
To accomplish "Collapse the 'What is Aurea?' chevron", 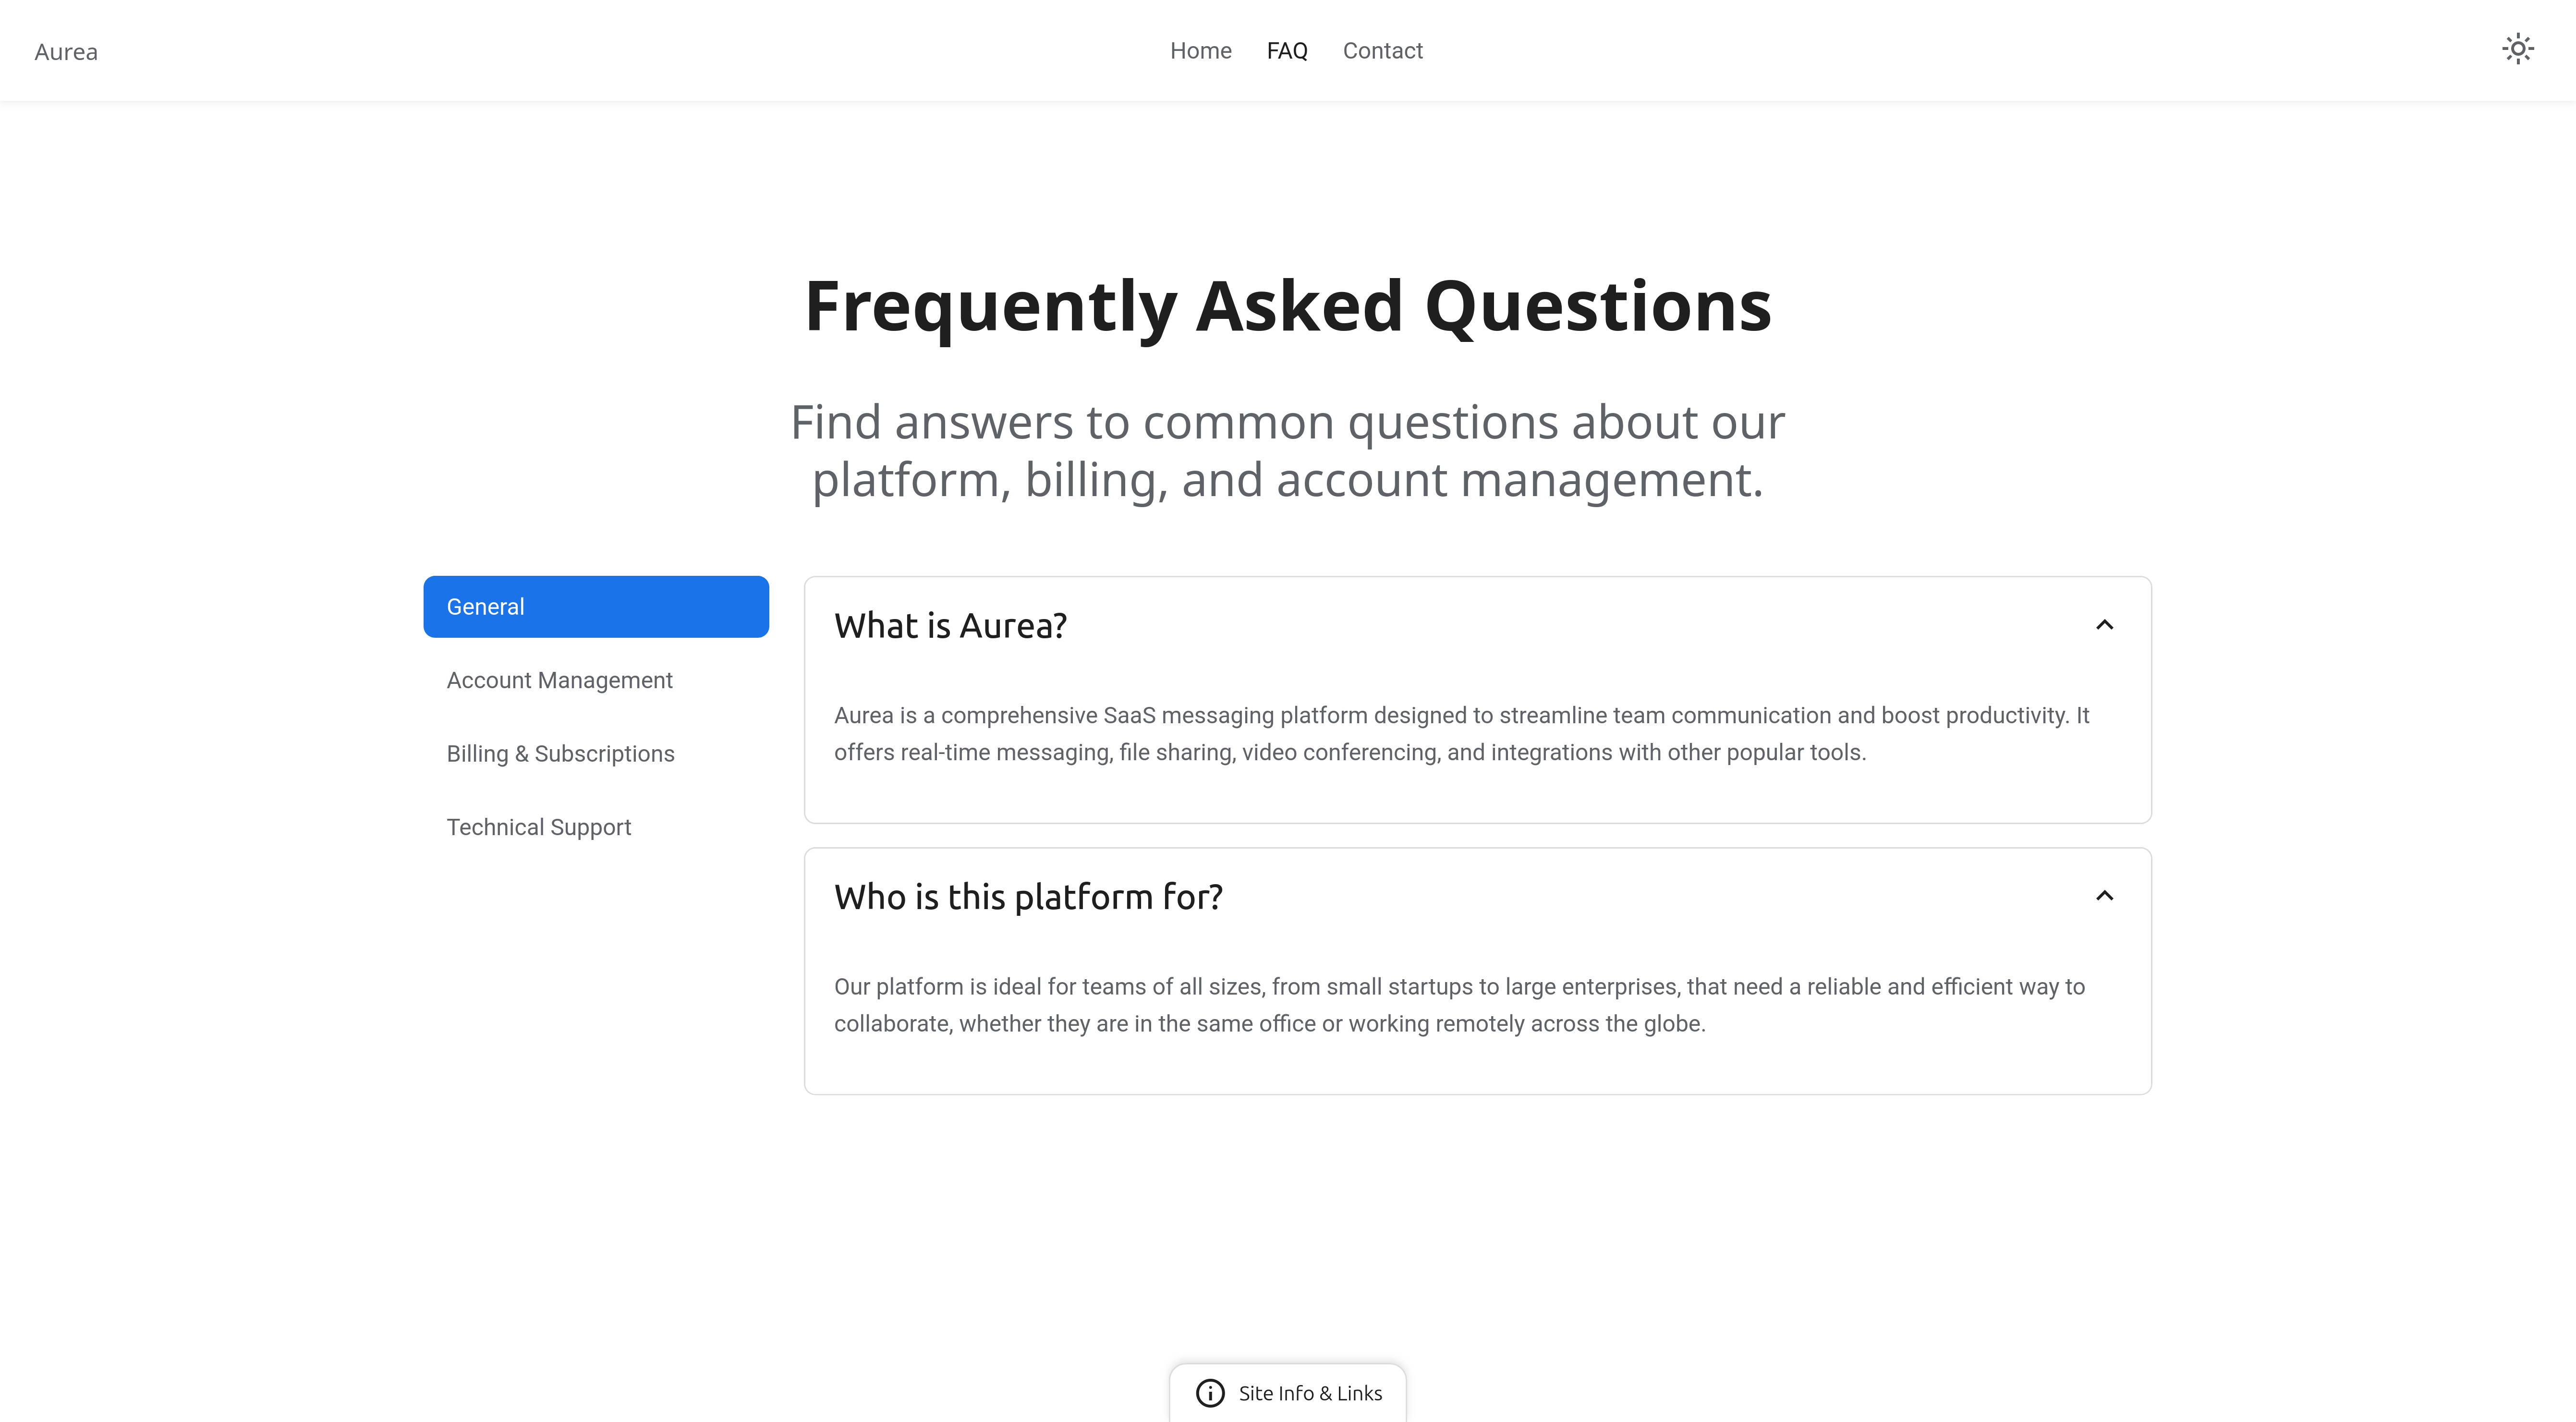I will pos(2104,625).
